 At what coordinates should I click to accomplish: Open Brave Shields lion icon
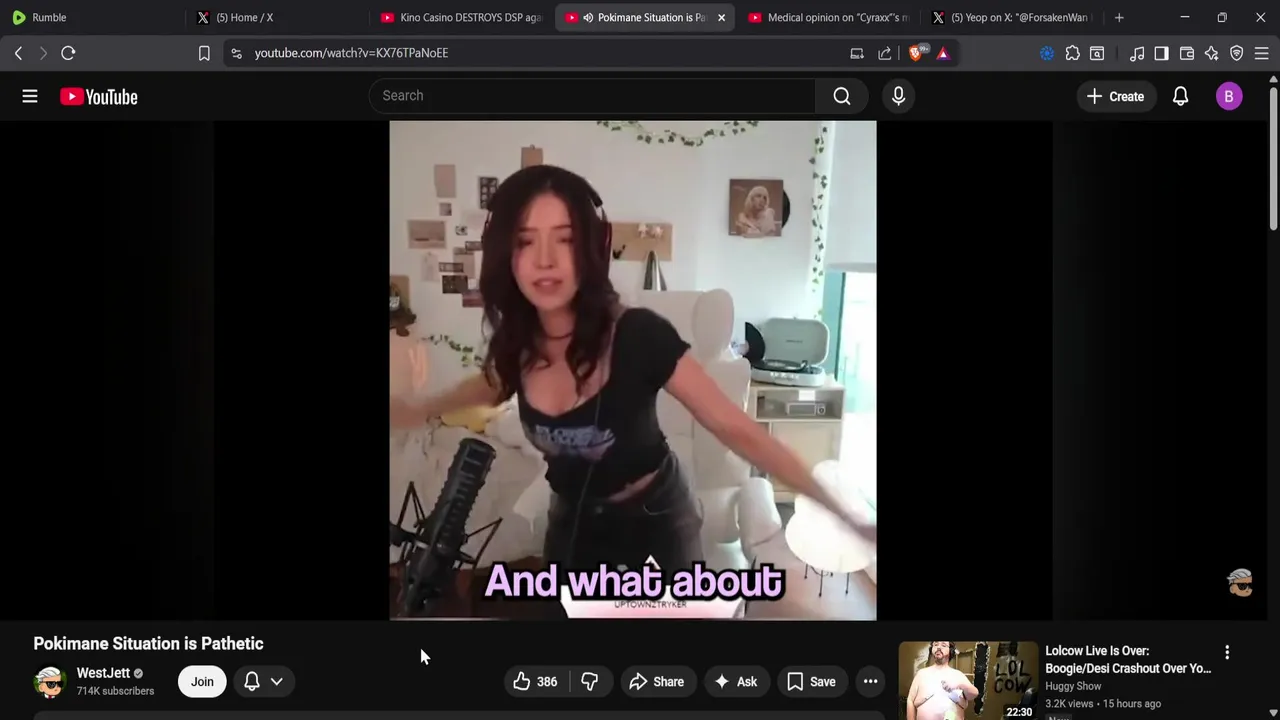click(x=917, y=53)
